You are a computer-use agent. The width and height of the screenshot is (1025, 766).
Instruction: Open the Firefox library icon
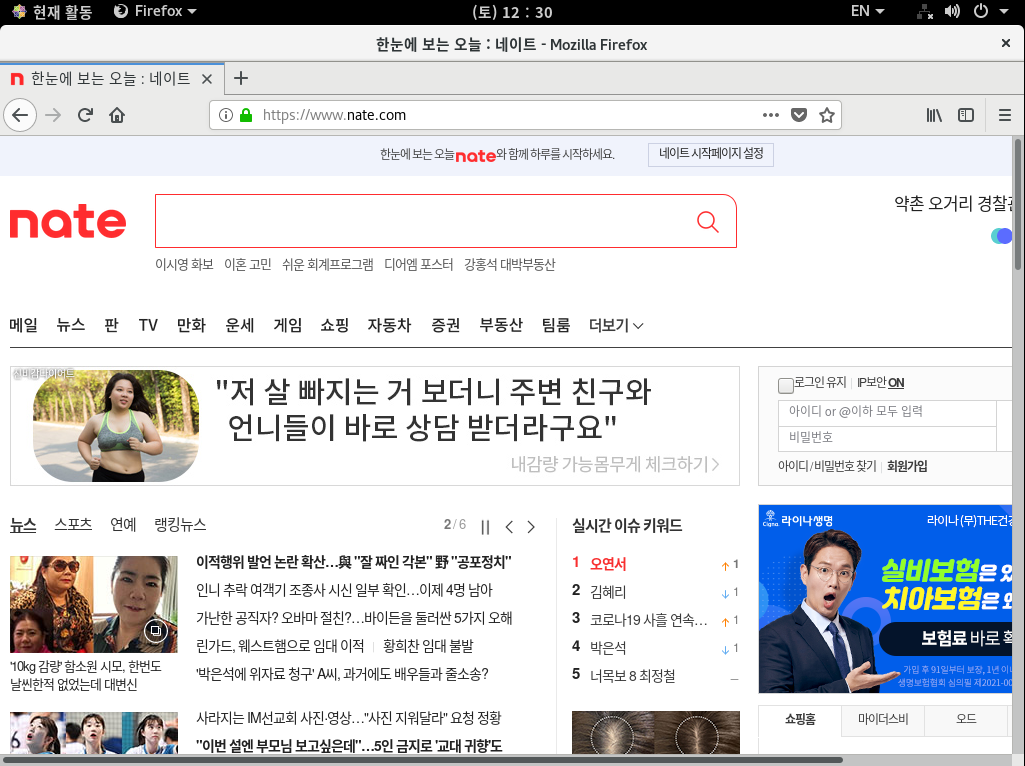(x=934, y=115)
